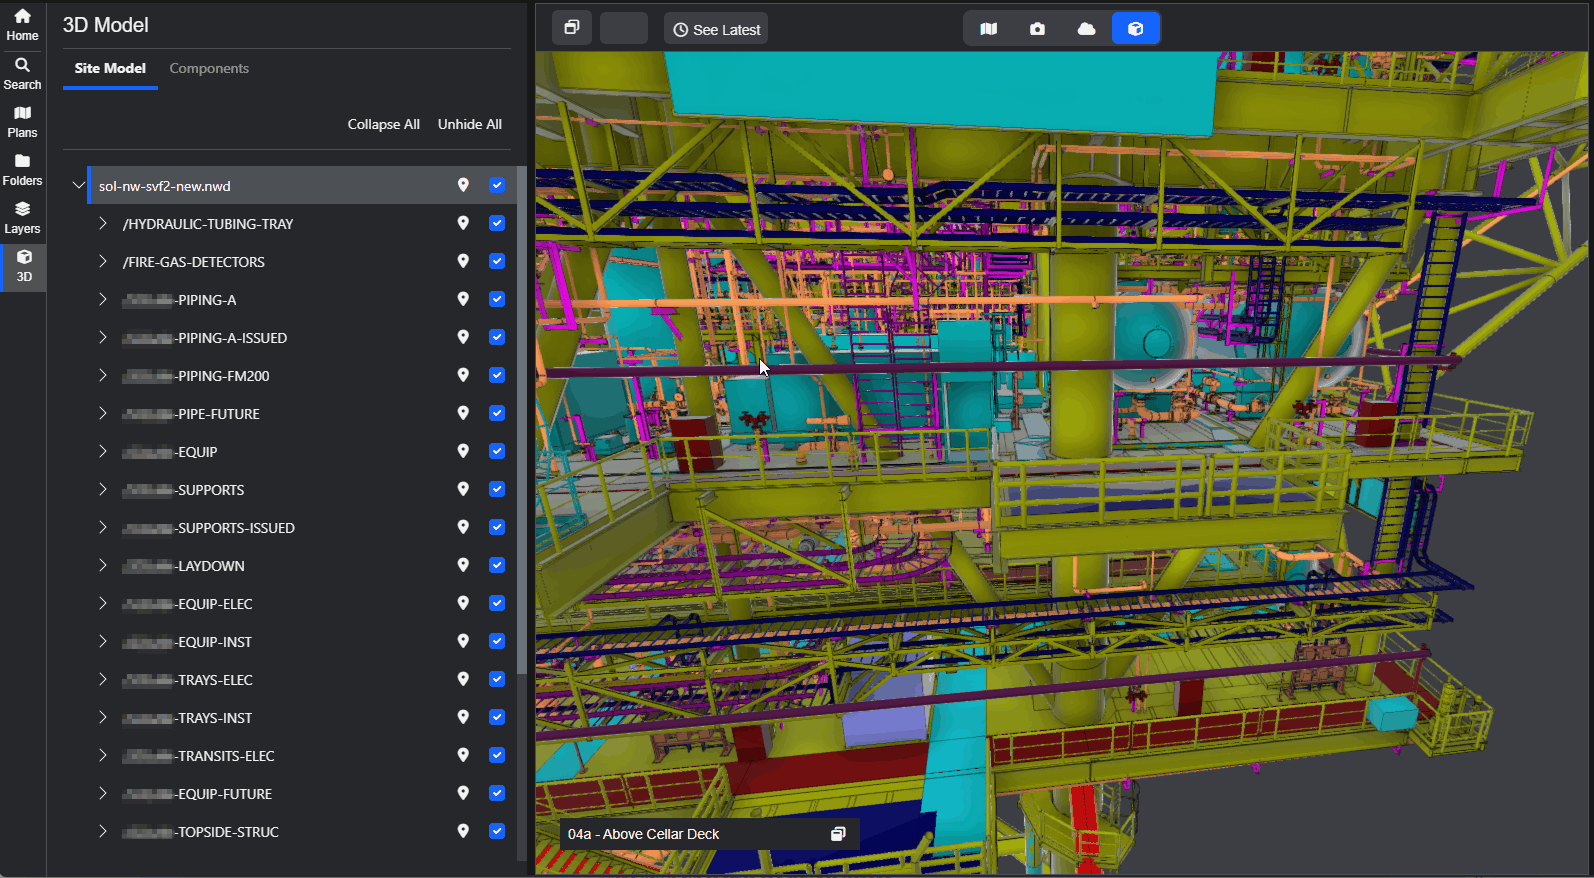Click the 3D Model panel title
The image size is (1594, 878).
(105, 25)
